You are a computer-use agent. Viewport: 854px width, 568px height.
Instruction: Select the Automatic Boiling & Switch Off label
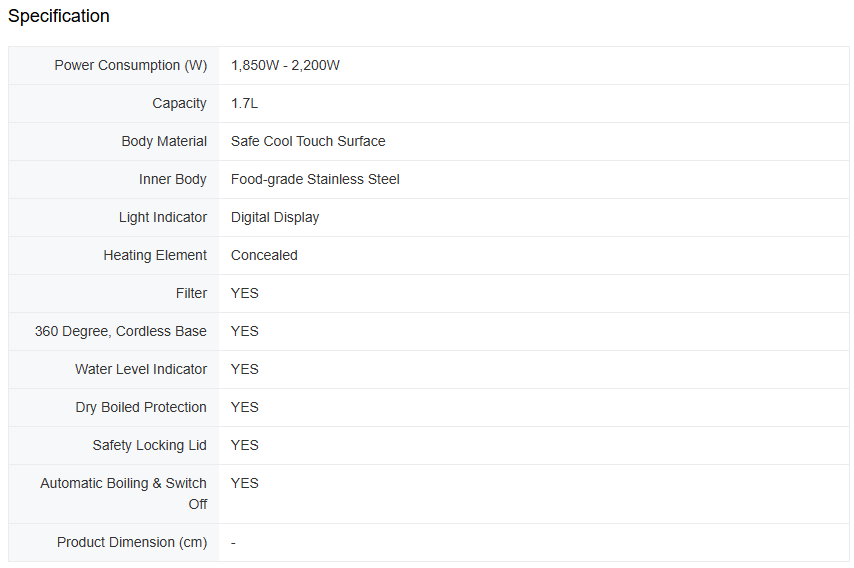(124, 493)
